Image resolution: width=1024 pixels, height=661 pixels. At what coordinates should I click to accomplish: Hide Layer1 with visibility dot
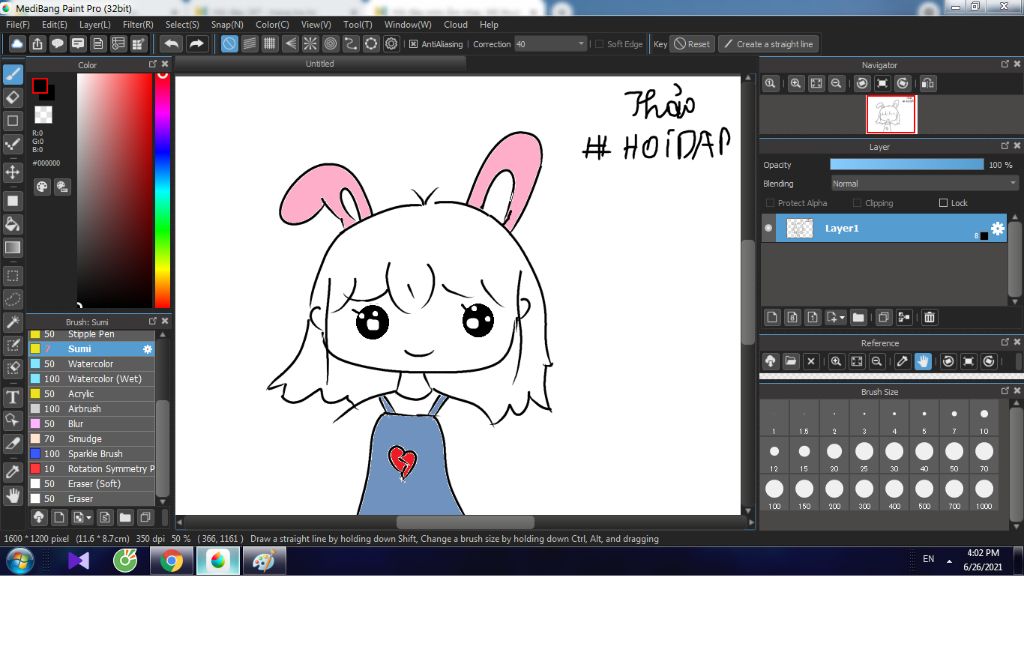(769, 228)
